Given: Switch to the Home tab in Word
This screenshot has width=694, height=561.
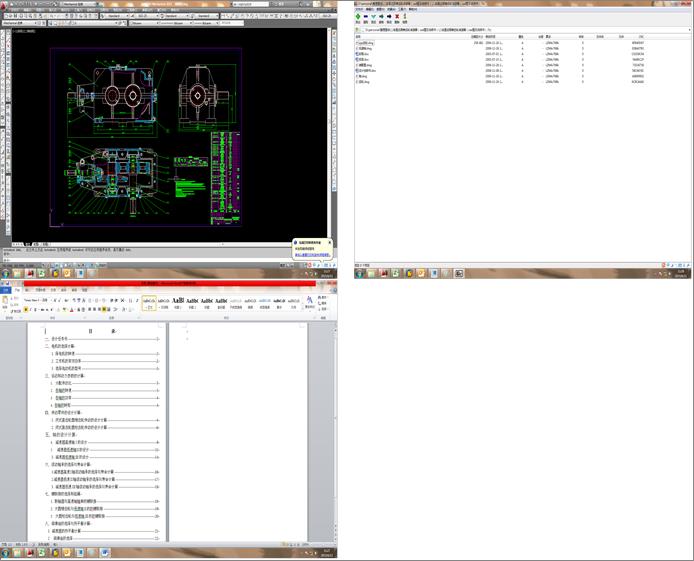Looking at the screenshot, I should (17, 290).
